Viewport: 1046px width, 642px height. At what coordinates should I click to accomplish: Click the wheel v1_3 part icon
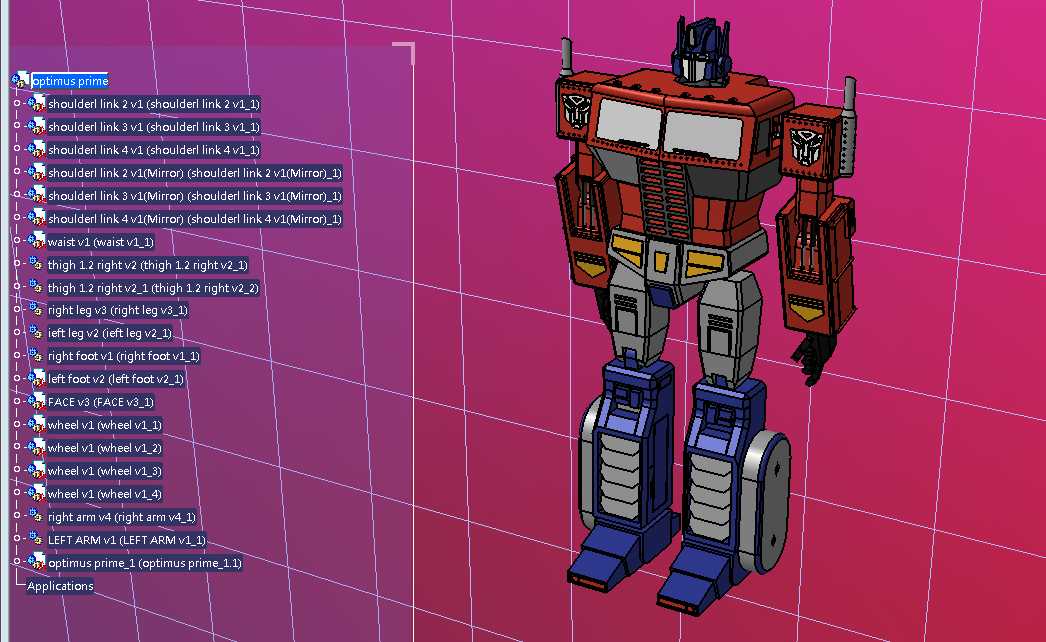37,470
